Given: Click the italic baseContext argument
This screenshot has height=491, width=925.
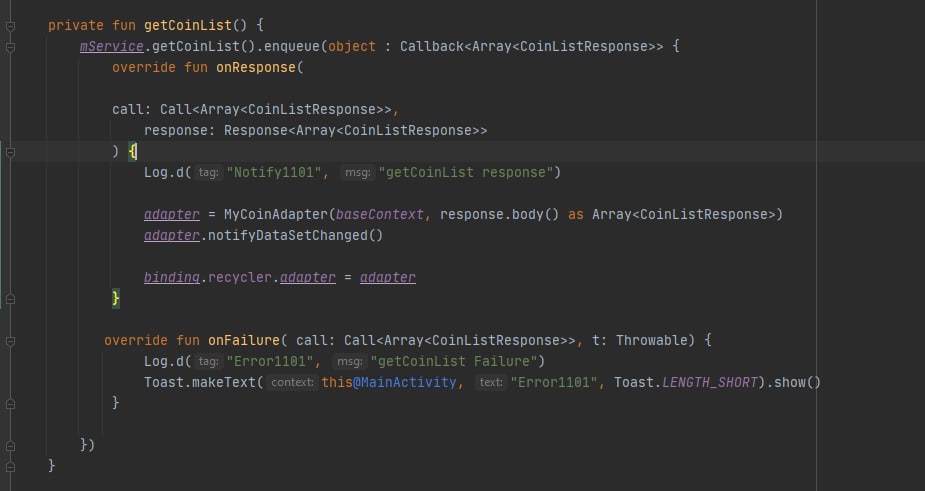Looking at the screenshot, I should pyautogui.click(x=379, y=214).
